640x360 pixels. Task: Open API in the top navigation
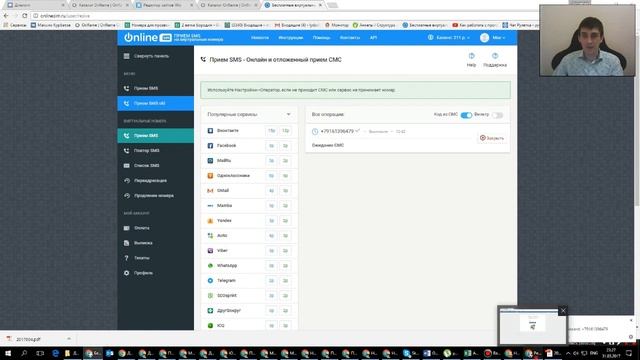pos(373,38)
